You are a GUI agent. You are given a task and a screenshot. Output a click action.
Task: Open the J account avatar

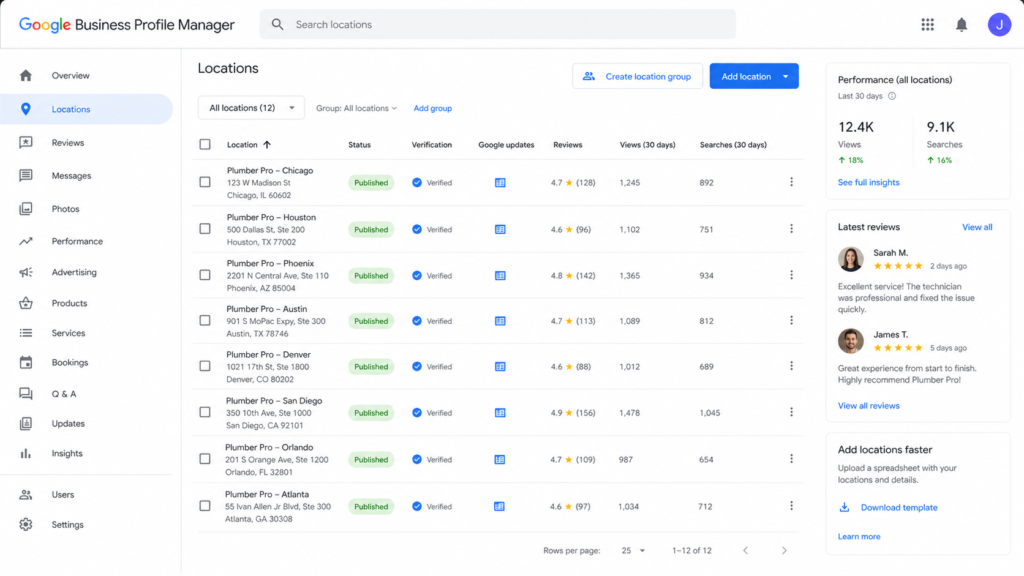999,25
